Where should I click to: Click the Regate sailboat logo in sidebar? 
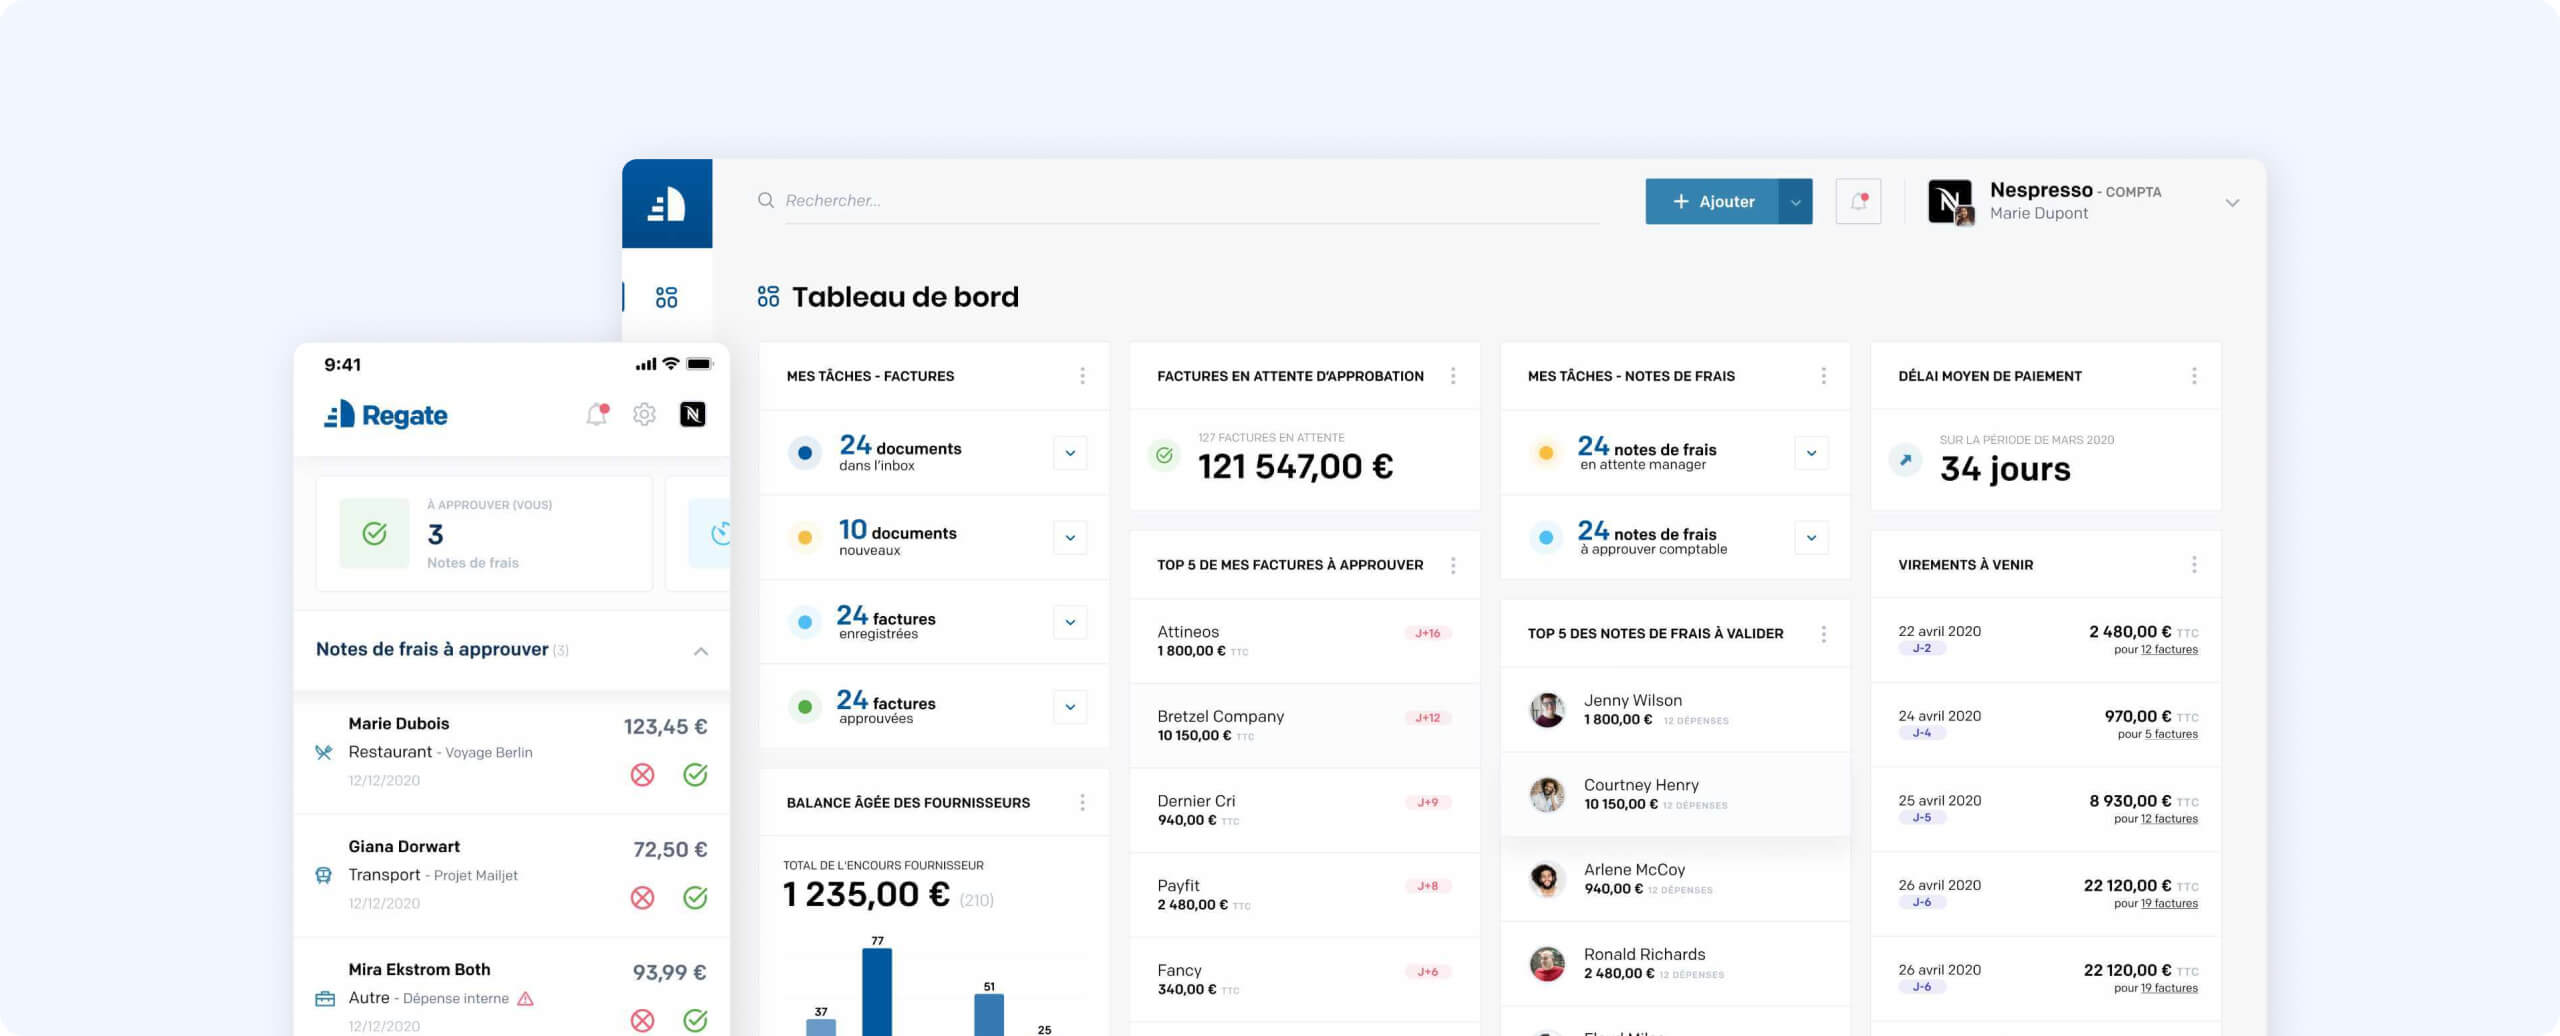pos(666,204)
